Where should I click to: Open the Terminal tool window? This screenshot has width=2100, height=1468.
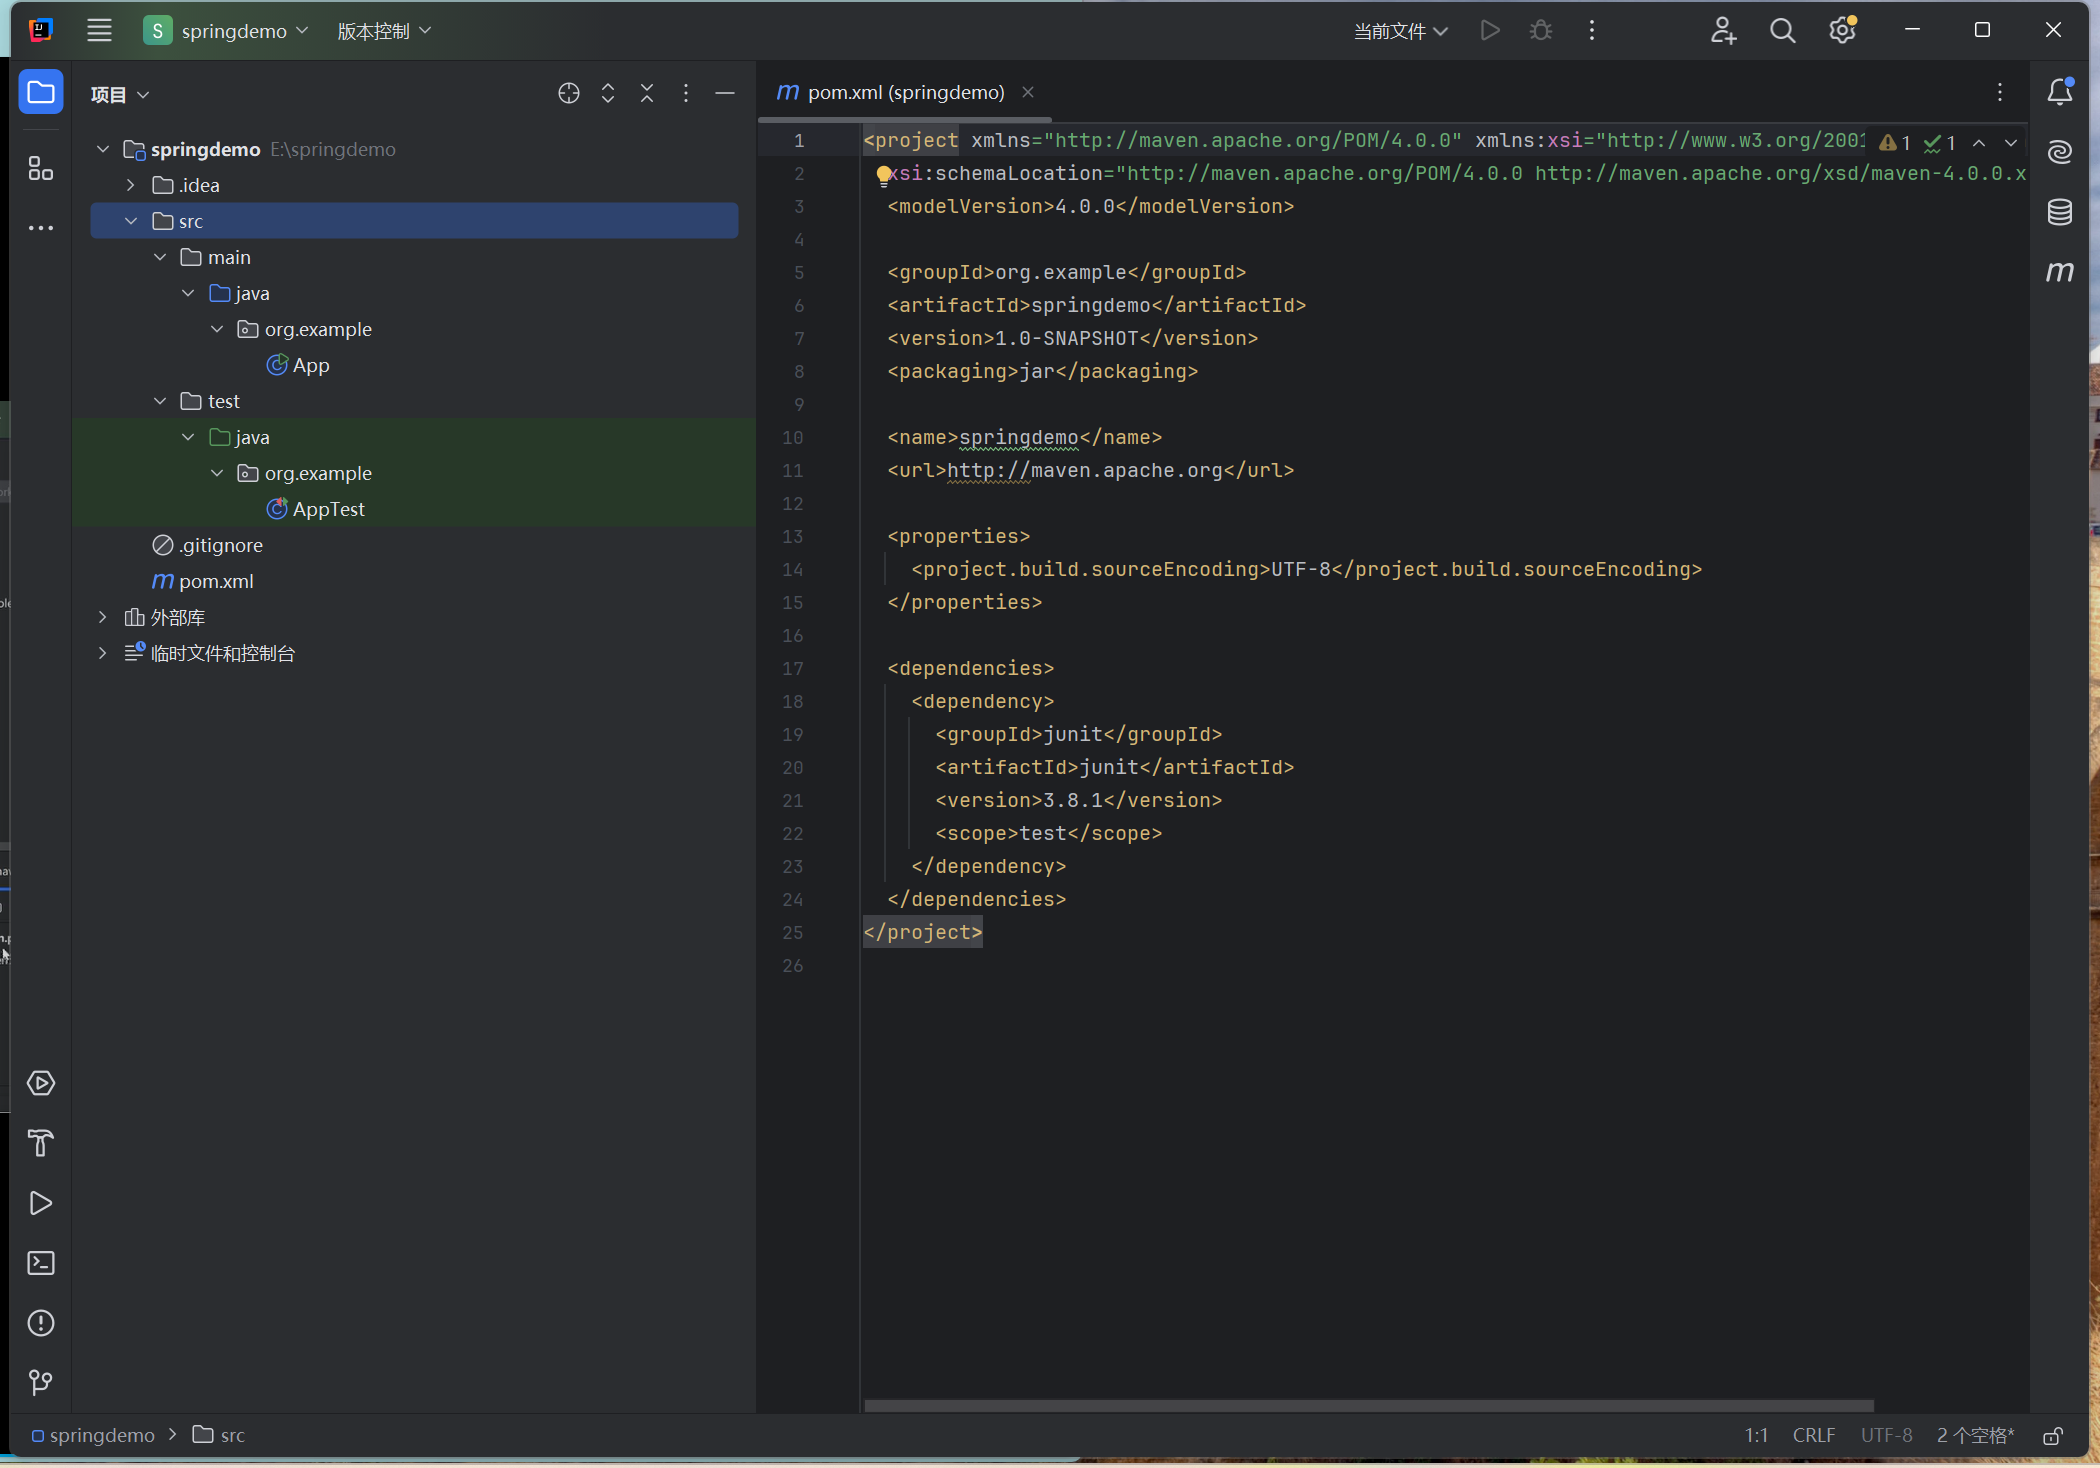(x=41, y=1263)
